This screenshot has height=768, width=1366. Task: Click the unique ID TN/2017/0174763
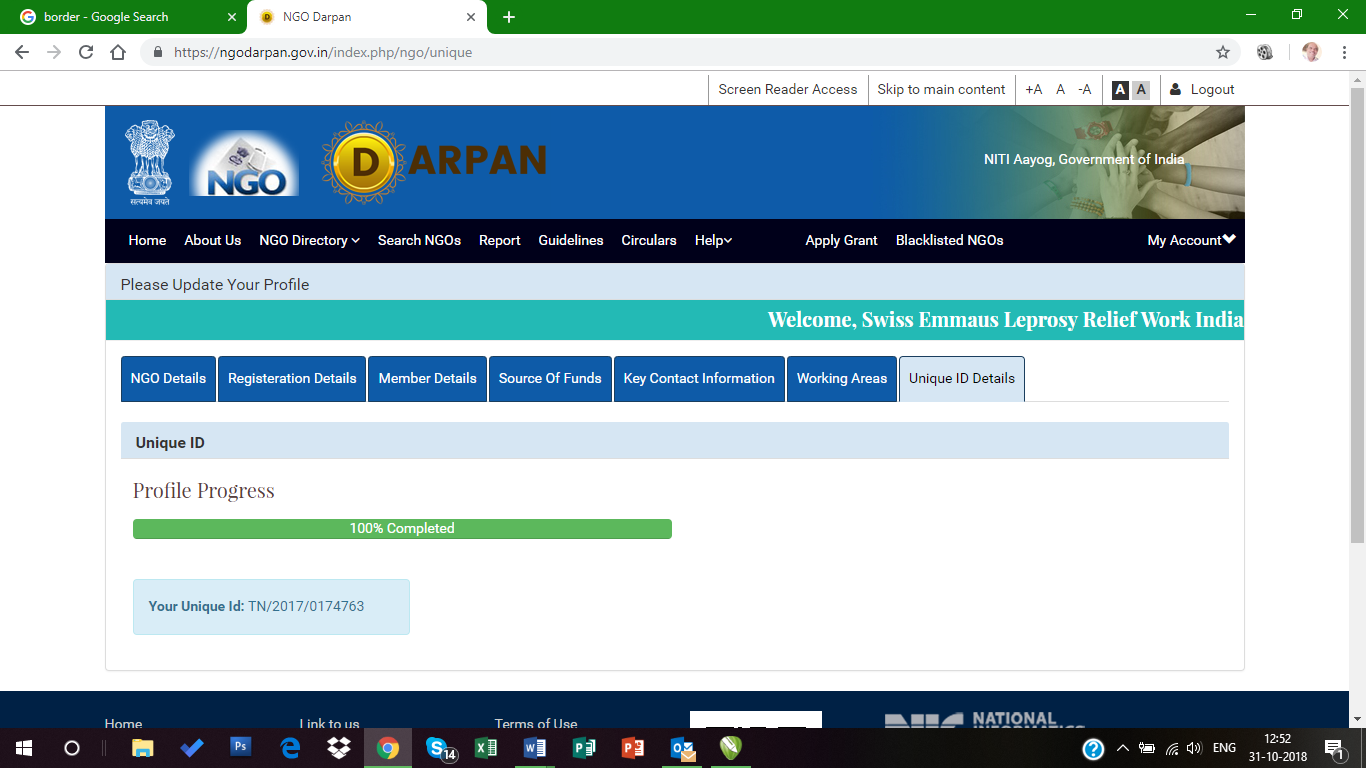pyautogui.click(x=306, y=606)
